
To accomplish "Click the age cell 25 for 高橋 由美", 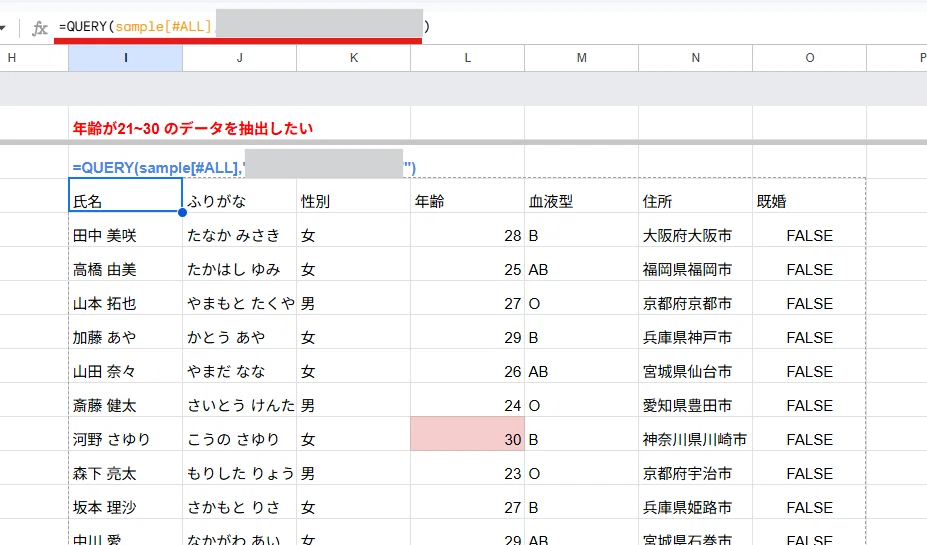I will point(468,264).
